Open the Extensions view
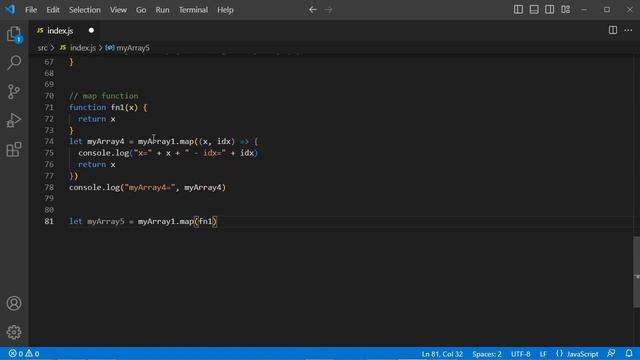Image resolution: width=640 pixels, height=360 pixels. click(x=14, y=149)
